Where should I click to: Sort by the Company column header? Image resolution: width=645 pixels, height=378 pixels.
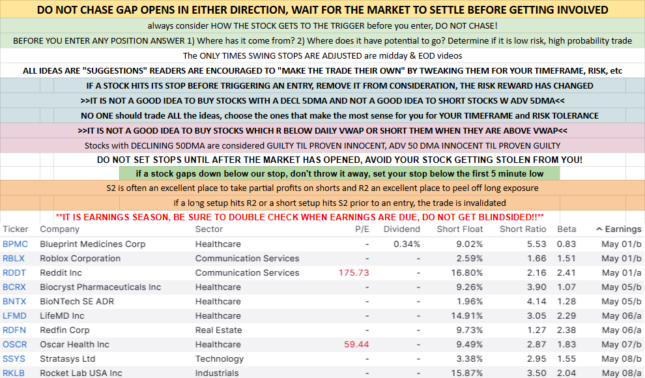tap(60, 229)
